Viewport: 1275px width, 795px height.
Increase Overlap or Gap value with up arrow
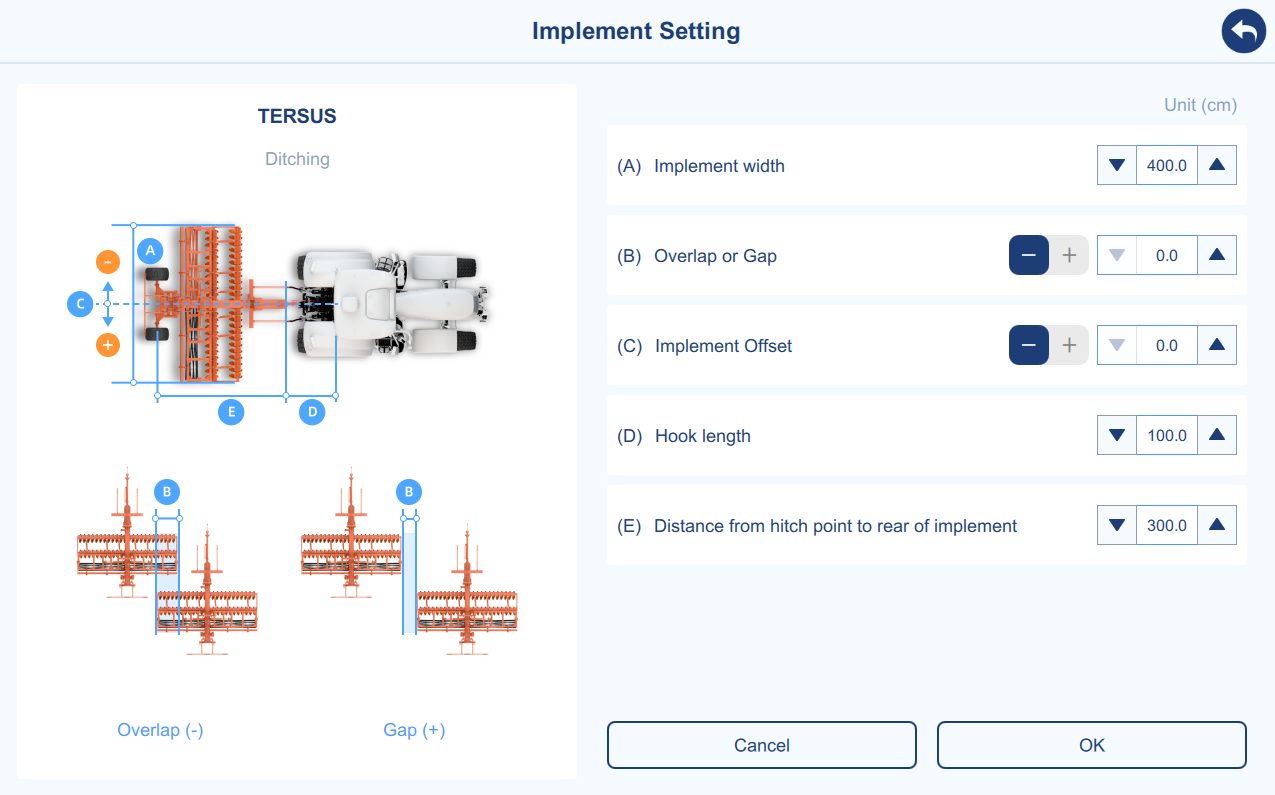(1217, 255)
